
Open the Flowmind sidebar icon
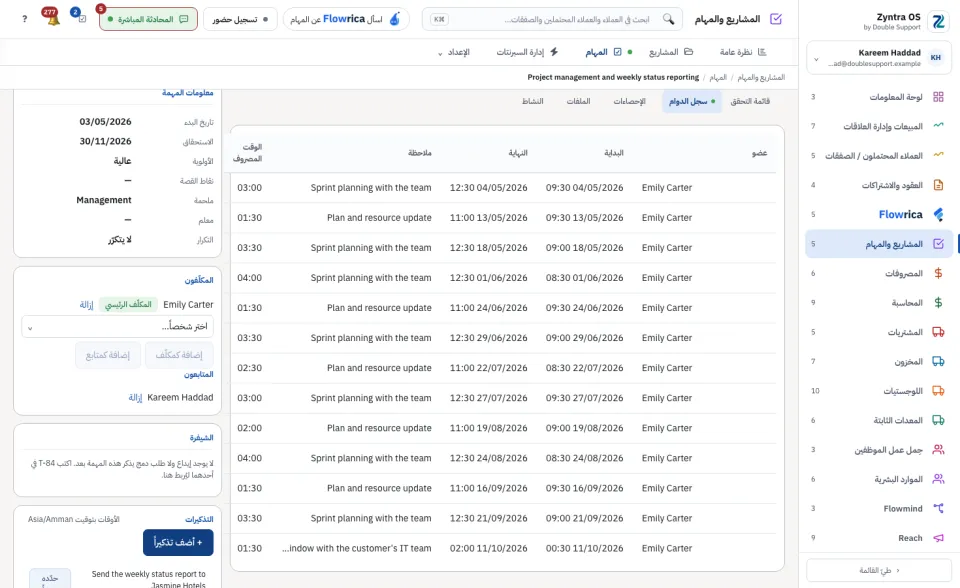pyautogui.click(x=938, y=508)
